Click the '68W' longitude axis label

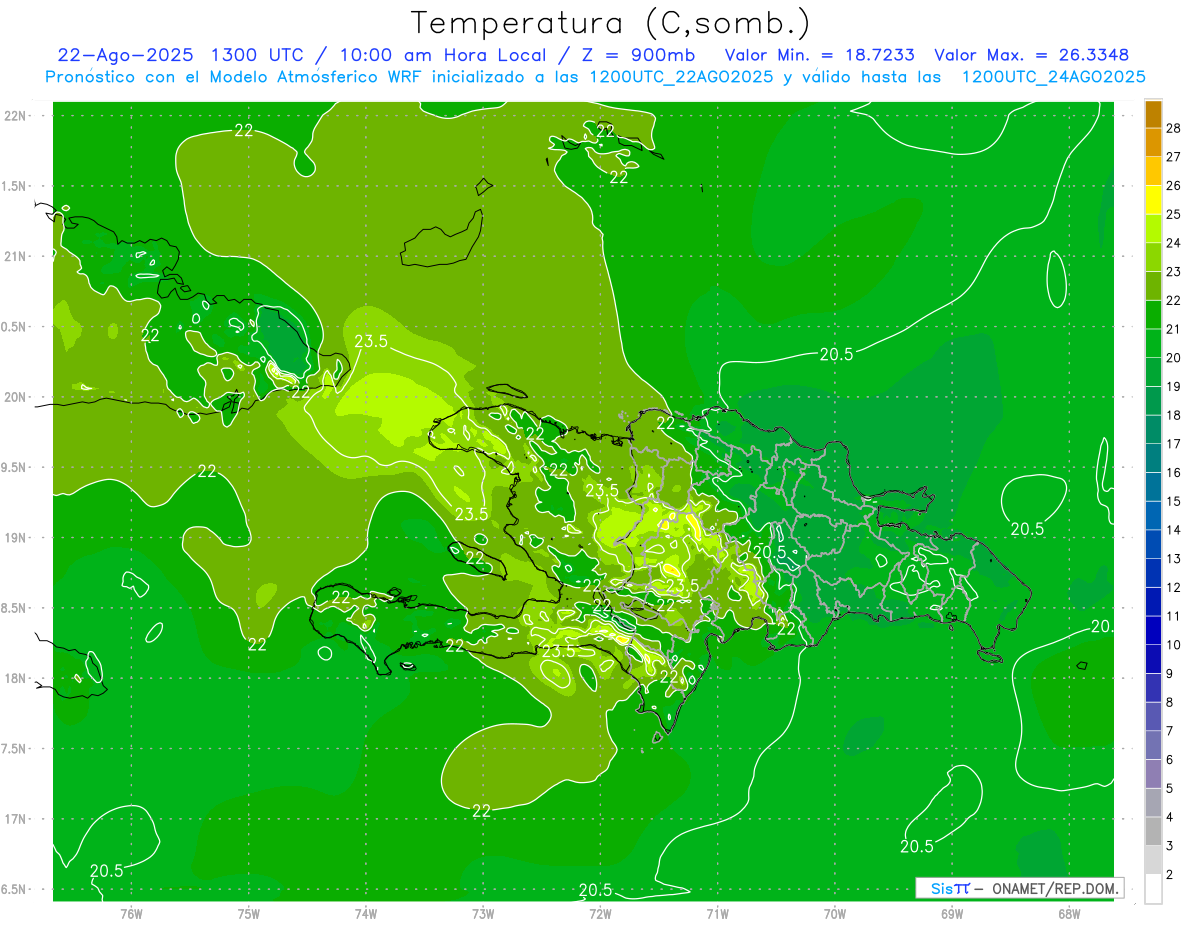1069,914
